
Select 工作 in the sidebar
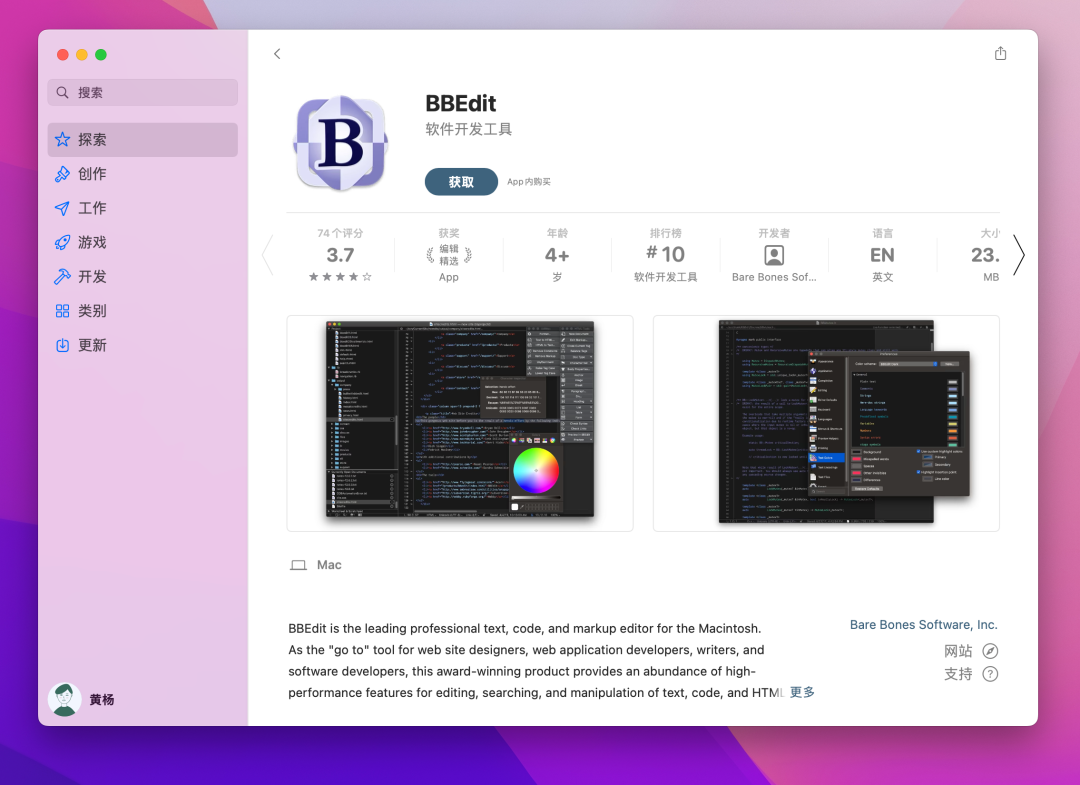tap(143, 208)
